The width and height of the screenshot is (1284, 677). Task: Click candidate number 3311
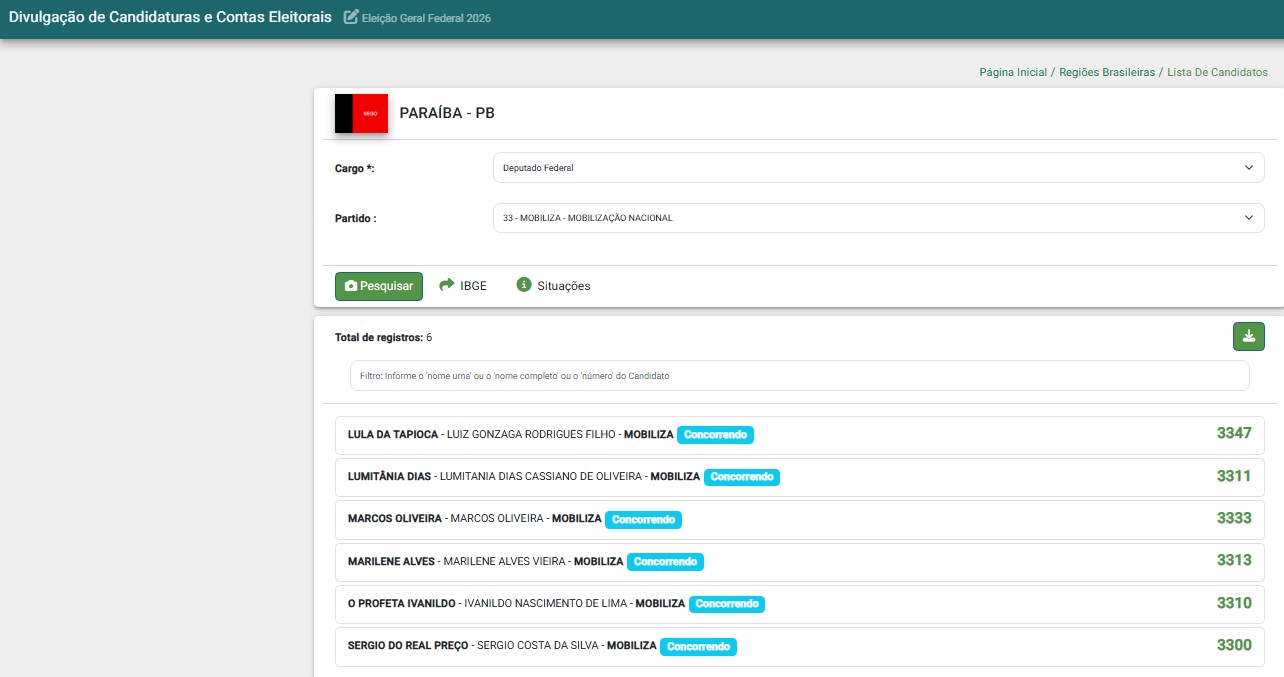pos(1234,476)
